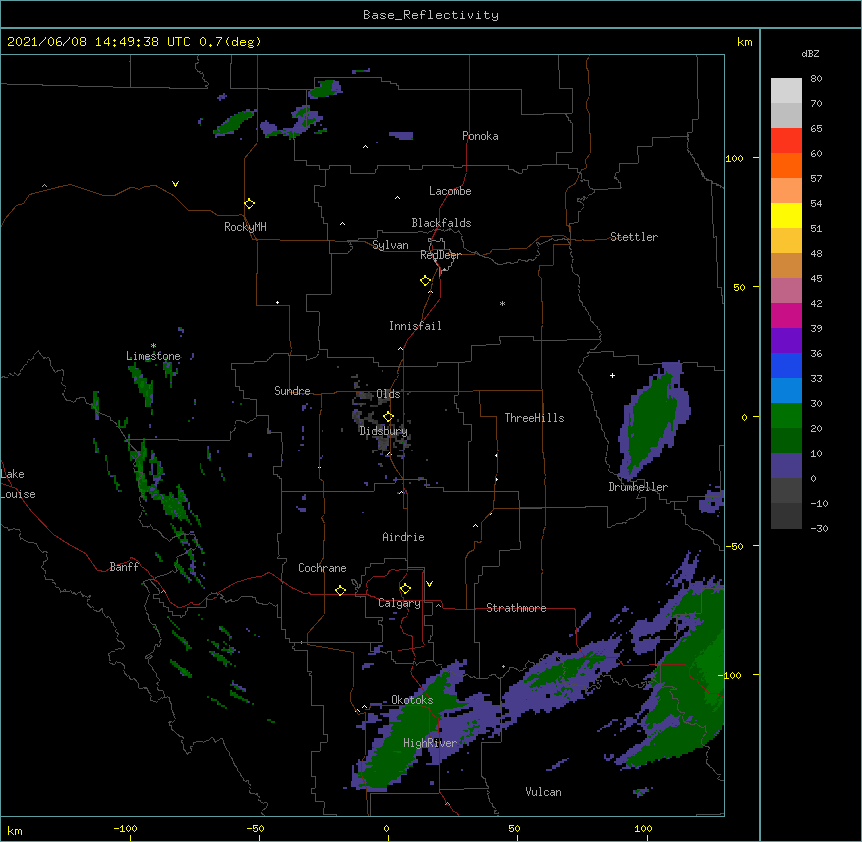Click the Ponoka town label

coord(480,136)
